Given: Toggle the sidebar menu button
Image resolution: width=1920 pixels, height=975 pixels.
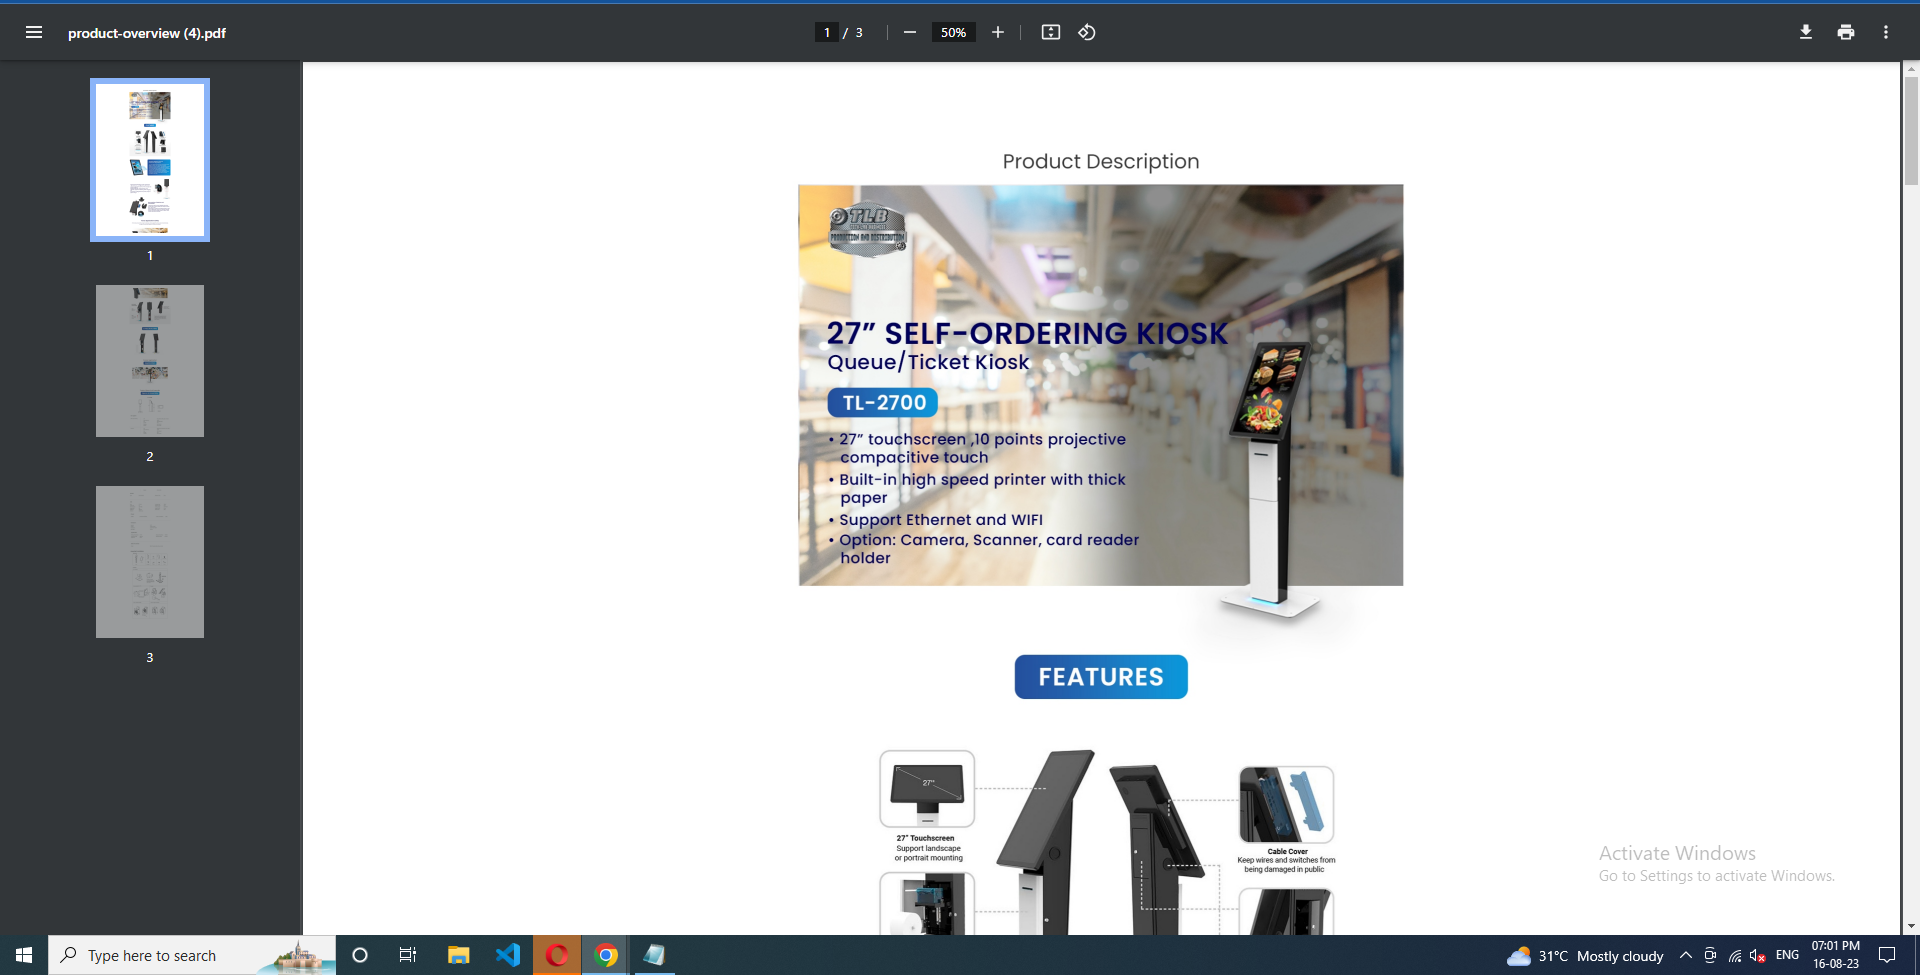Looking at the screenshot, I should [34, 32].
